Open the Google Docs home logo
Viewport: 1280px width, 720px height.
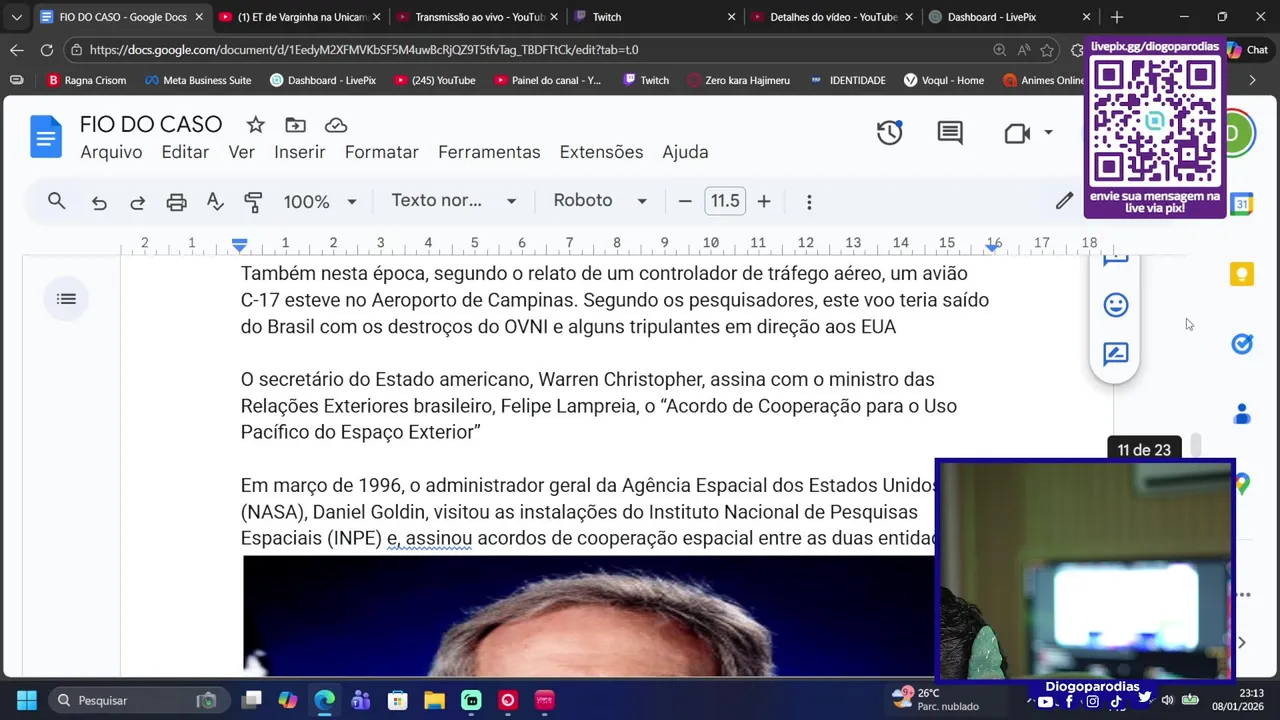pyautogui.click(x=46, y=137)
